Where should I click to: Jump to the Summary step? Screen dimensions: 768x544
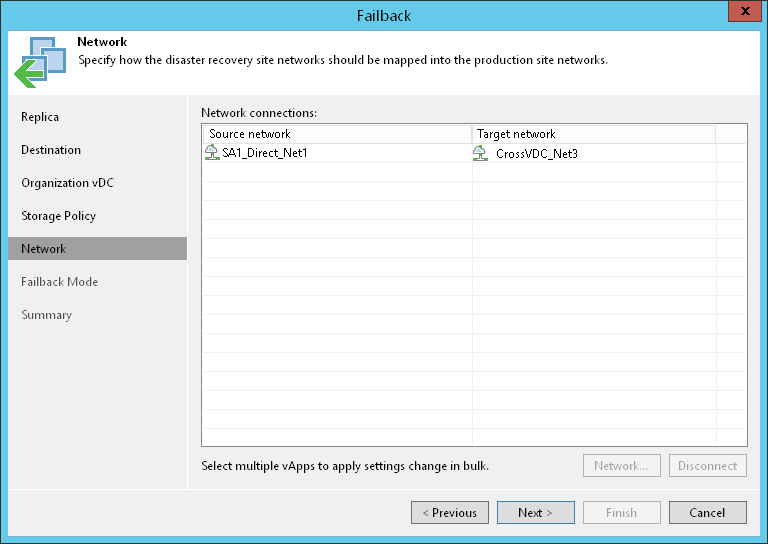pyautogui.click(x=46, y=315)
